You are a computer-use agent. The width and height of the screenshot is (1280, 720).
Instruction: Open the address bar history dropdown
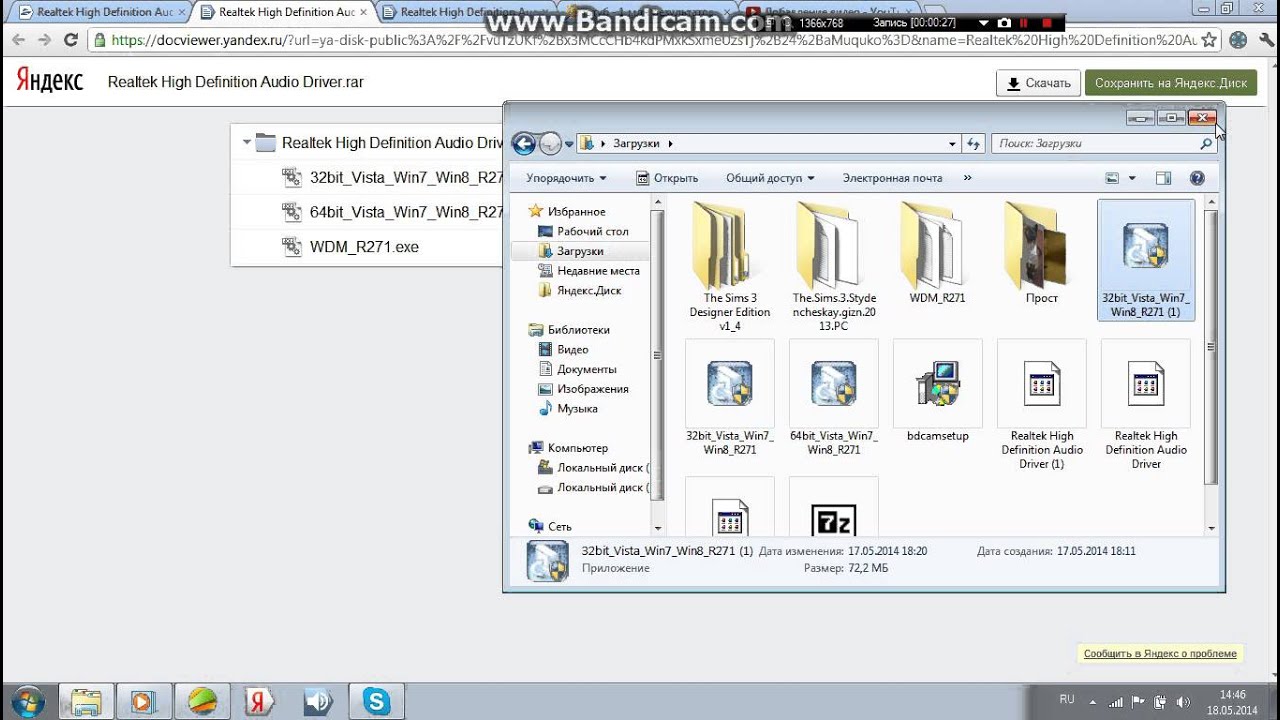(x=952, y=144)
